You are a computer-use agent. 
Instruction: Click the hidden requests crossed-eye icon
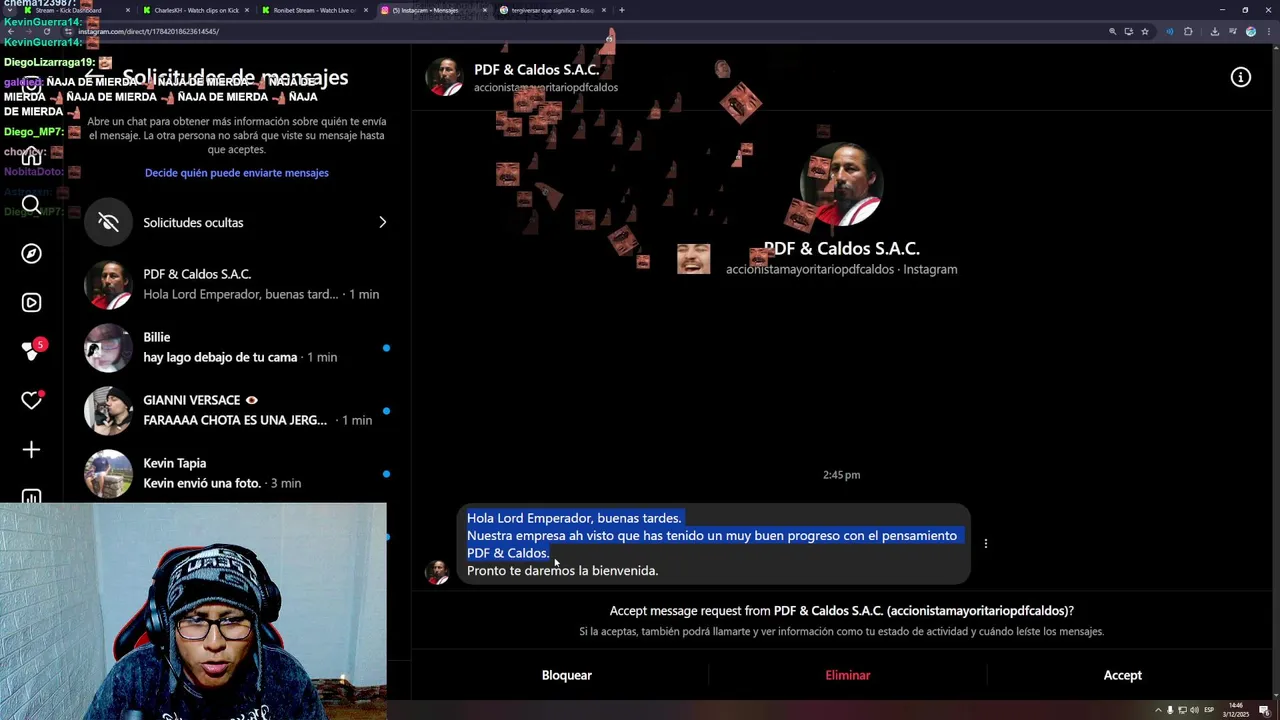(108, 222)
